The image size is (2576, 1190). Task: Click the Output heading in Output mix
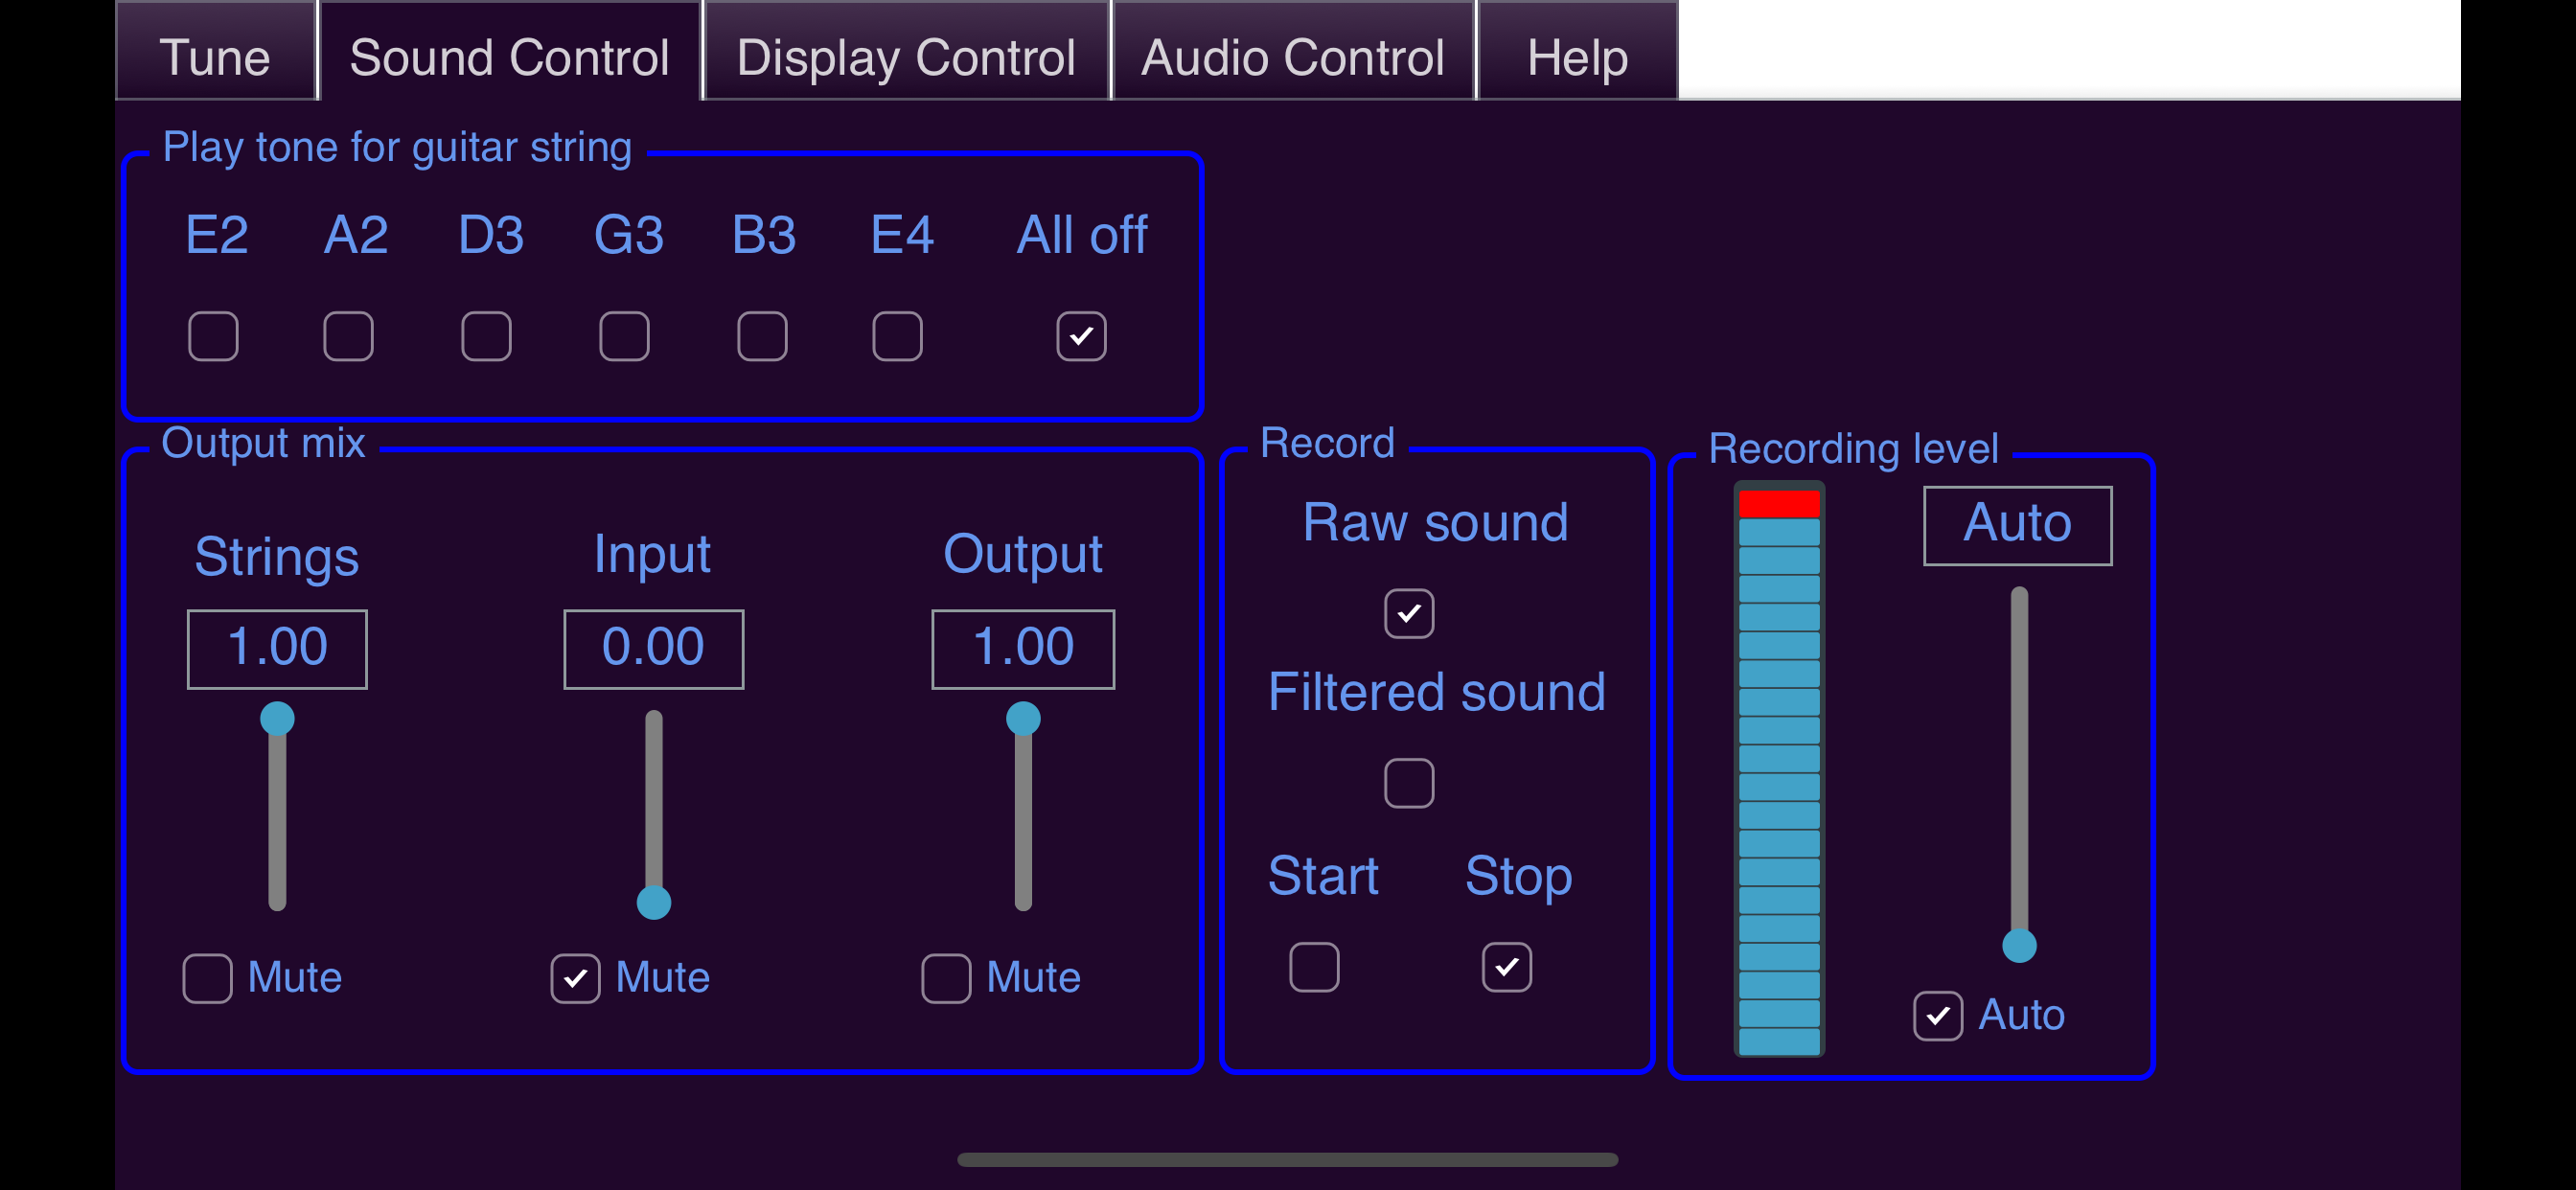(1022, 555)
